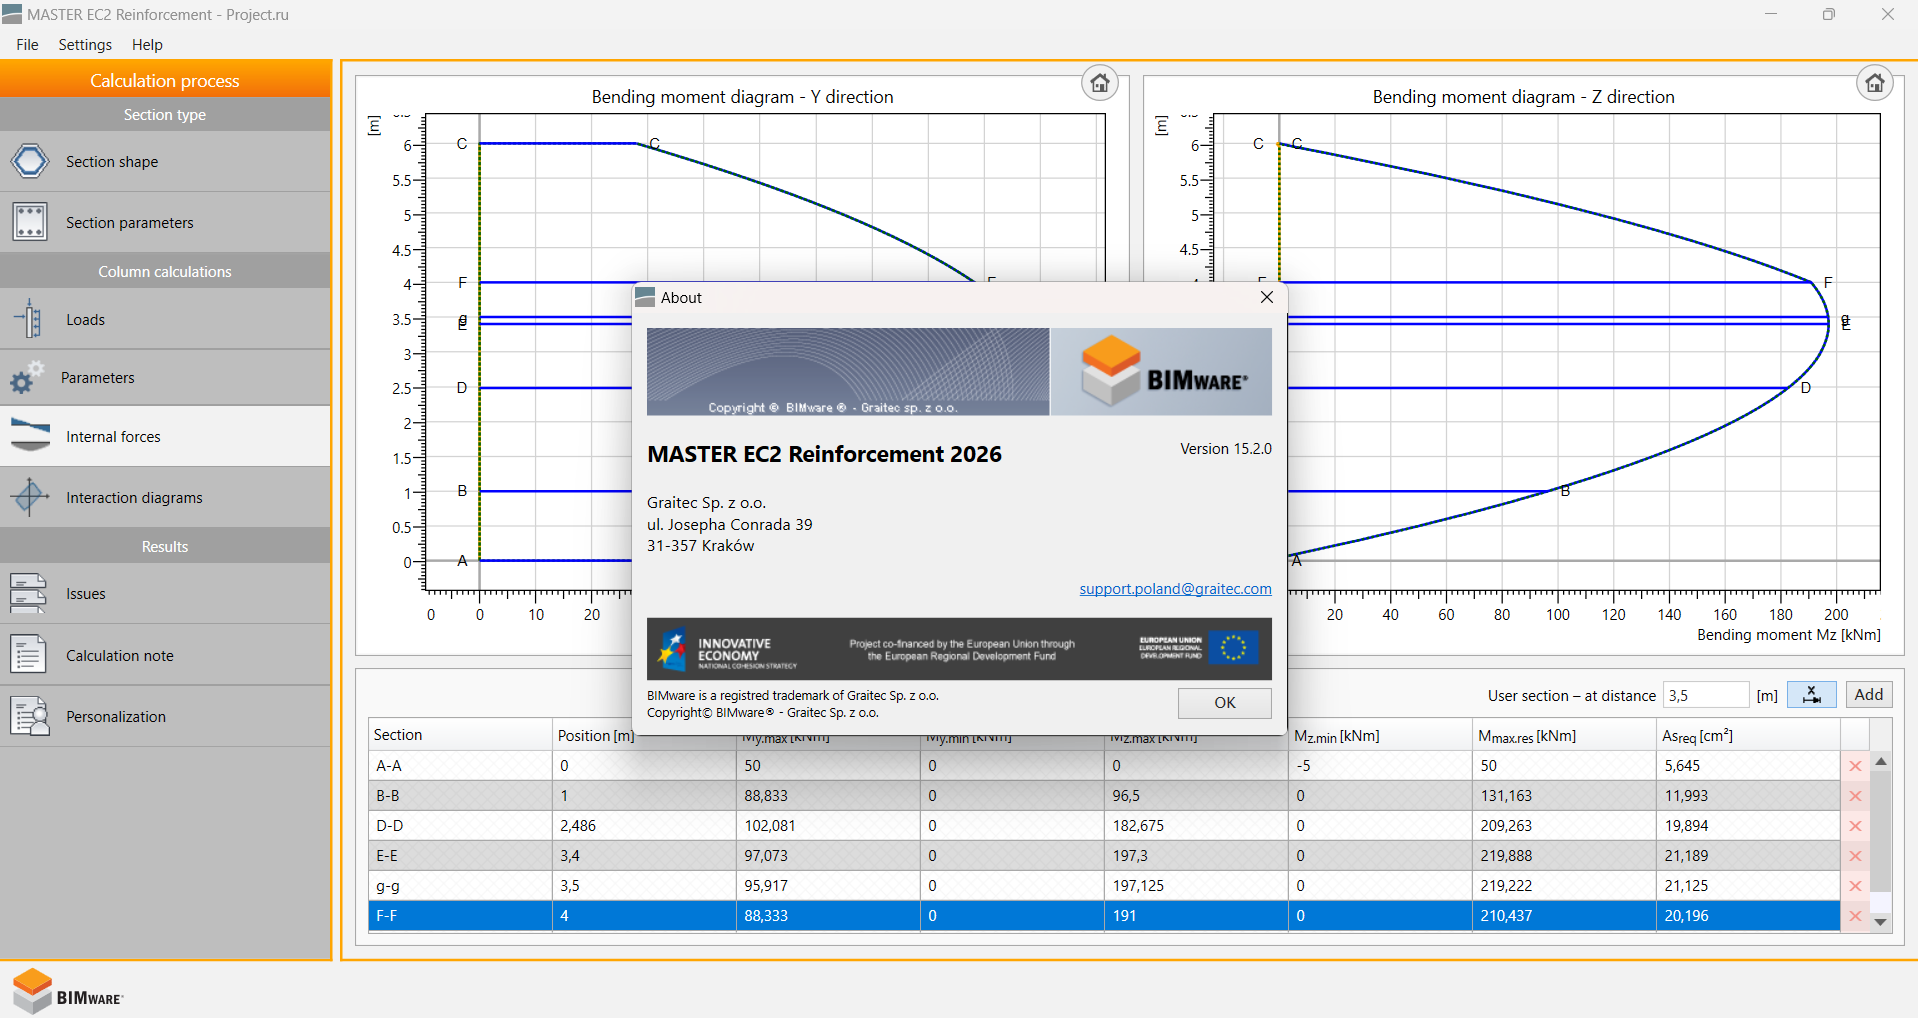Collapse the Column calculations group
Screen dimensions: 1918x1018
(163, 270)
